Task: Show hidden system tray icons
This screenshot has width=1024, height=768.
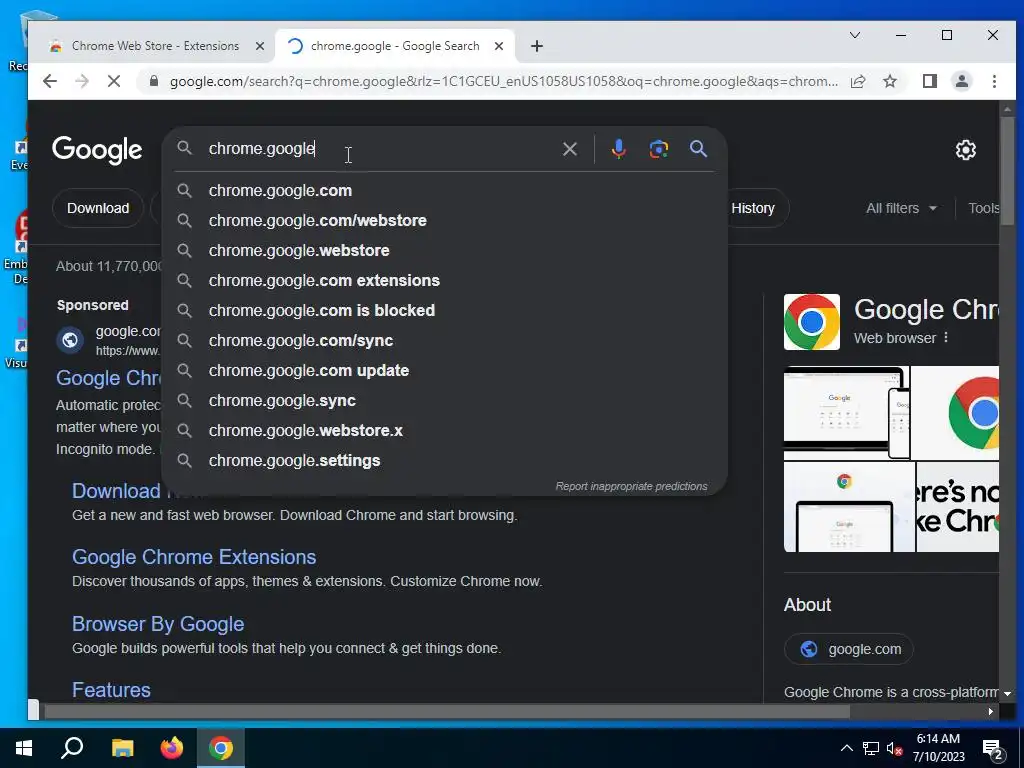Action: pyautogui.click(x=846, y=748)
